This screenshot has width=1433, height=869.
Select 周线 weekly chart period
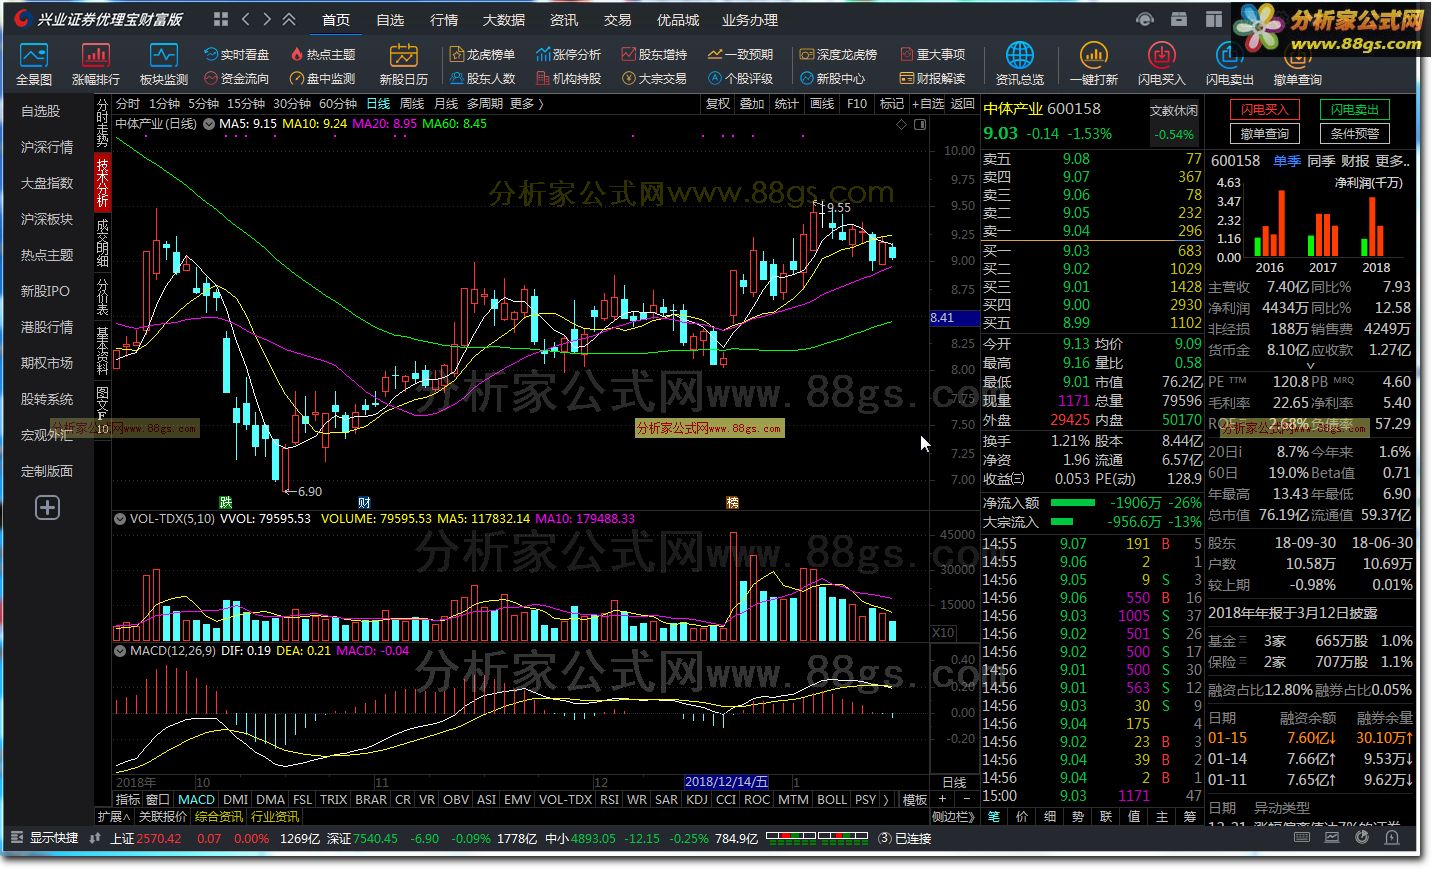pyautogui.click(x=412, y=103)
